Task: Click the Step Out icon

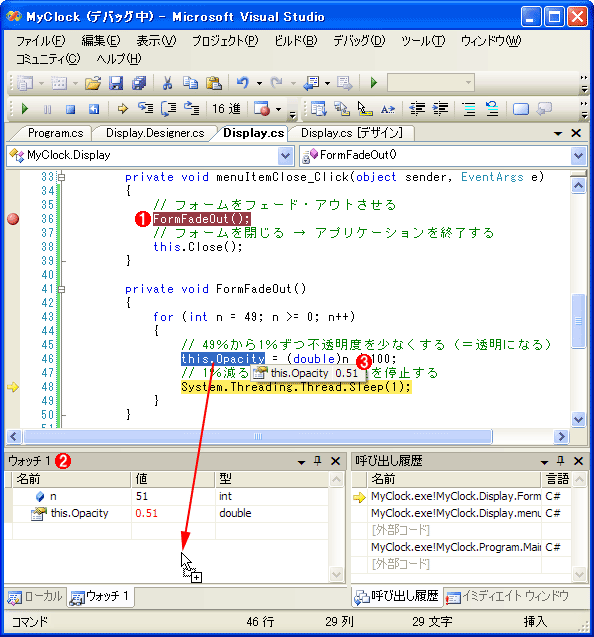Action: tap(191, 109)
